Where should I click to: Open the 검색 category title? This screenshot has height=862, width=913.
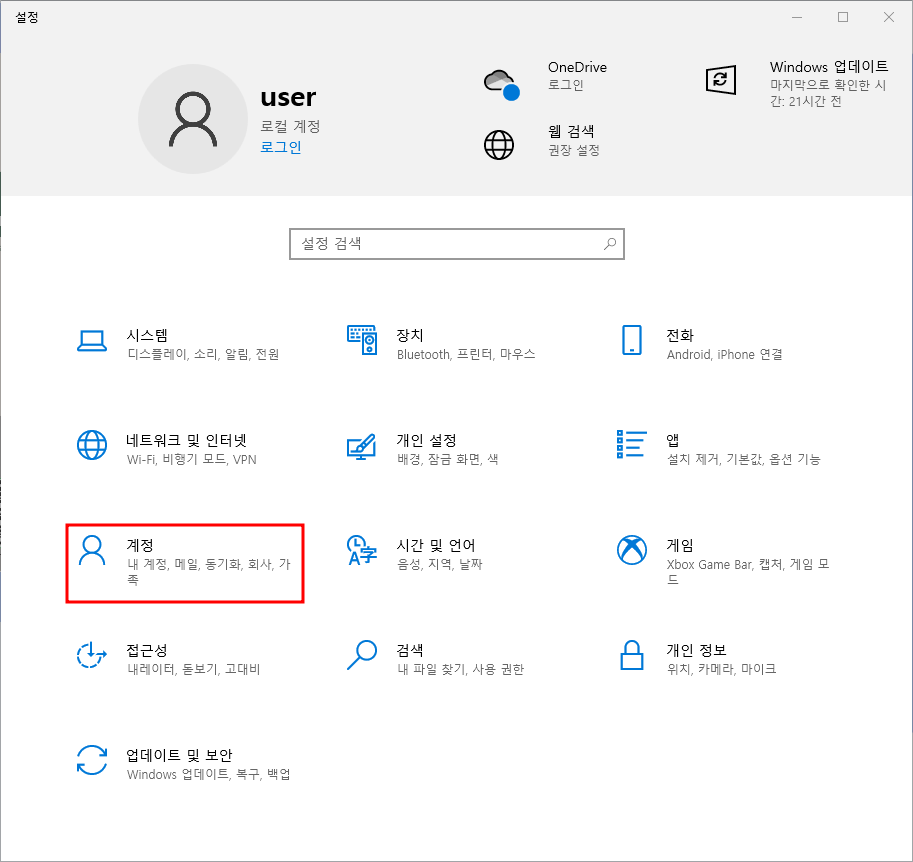coord(410,649)
